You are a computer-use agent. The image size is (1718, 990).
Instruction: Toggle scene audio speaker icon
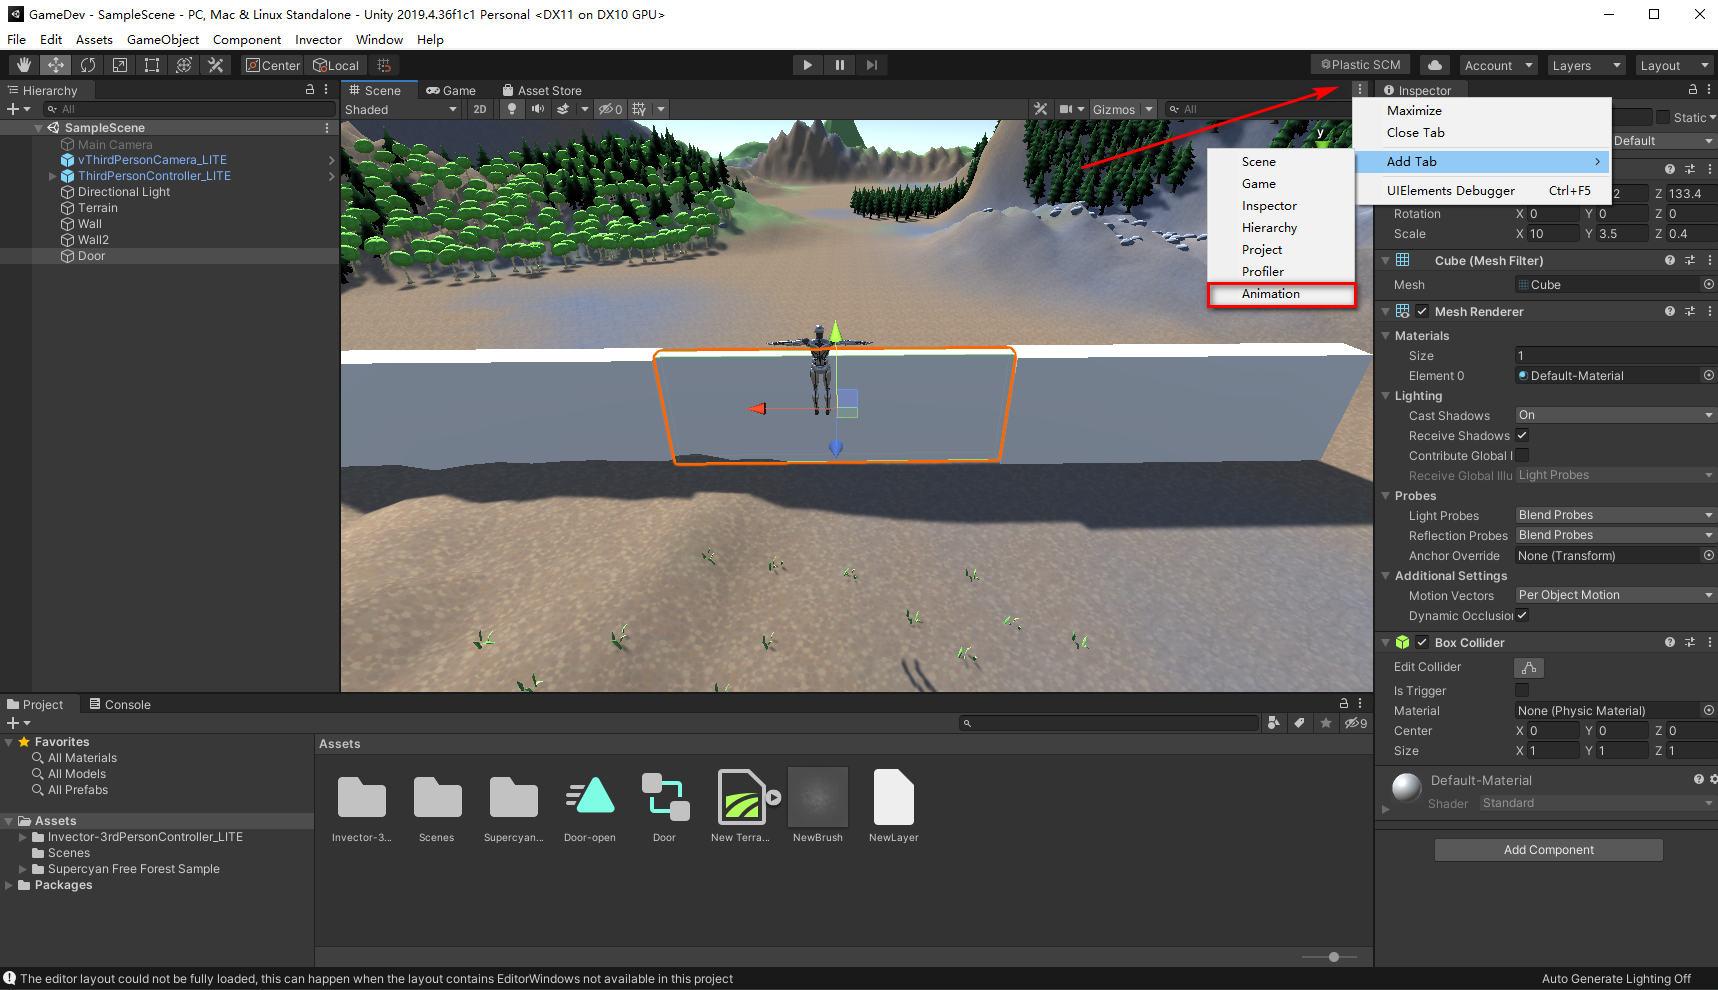point(538,109)
